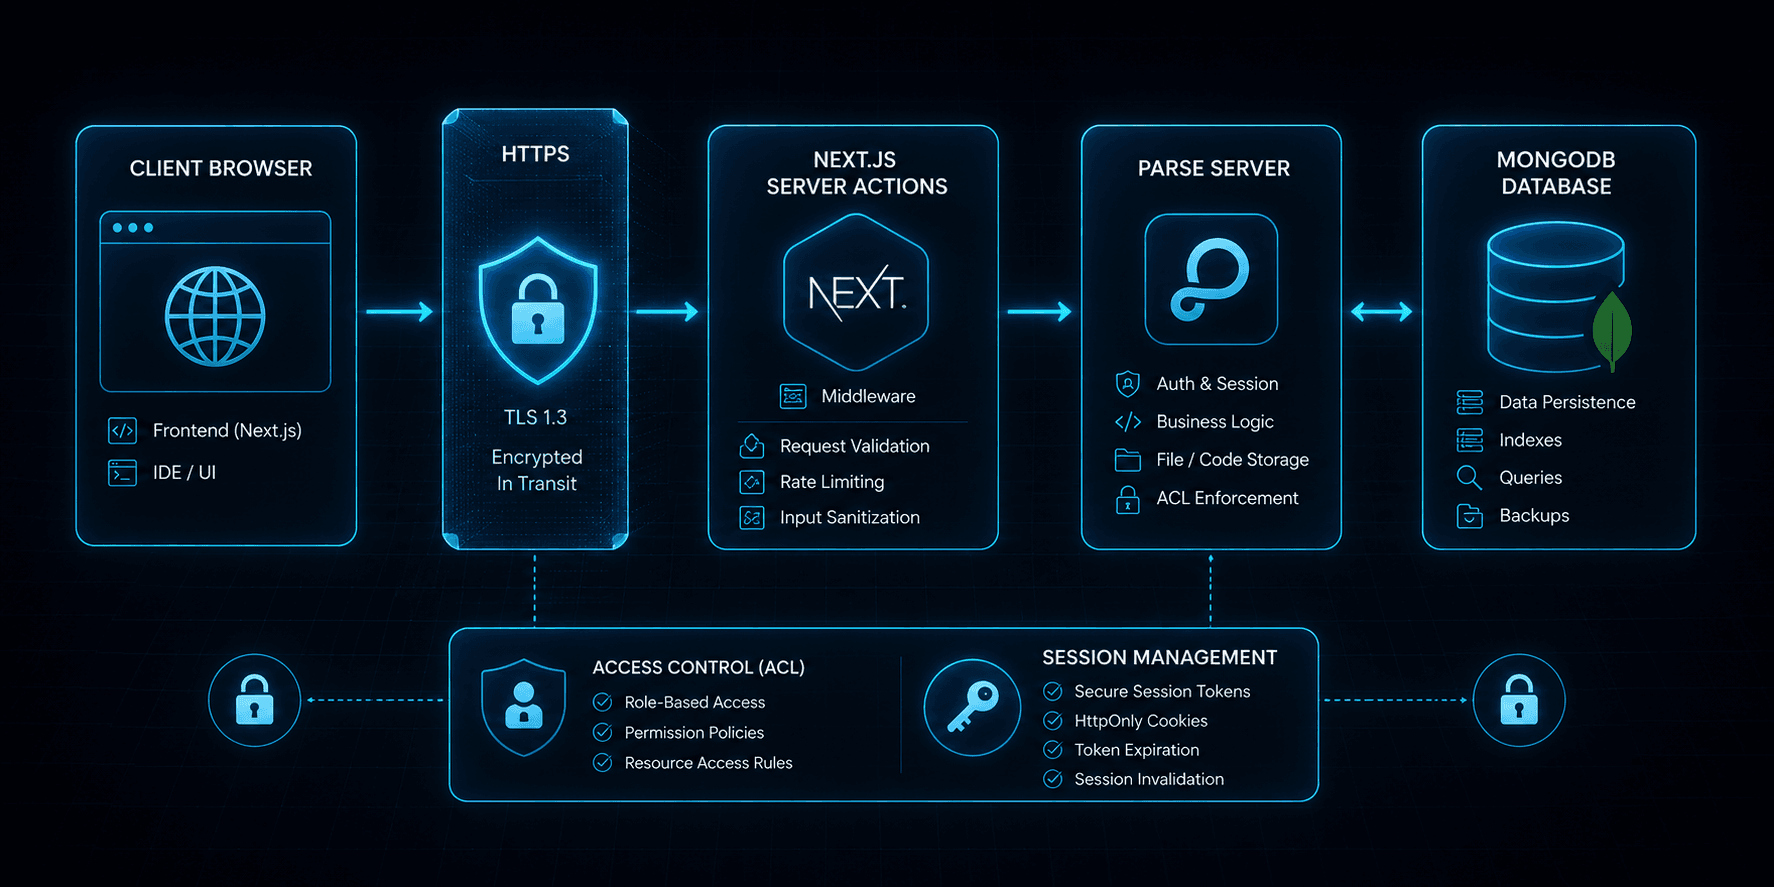1774x887 pixels.
Task: Click the Data Persistence icon
Action: point(1470,403)
